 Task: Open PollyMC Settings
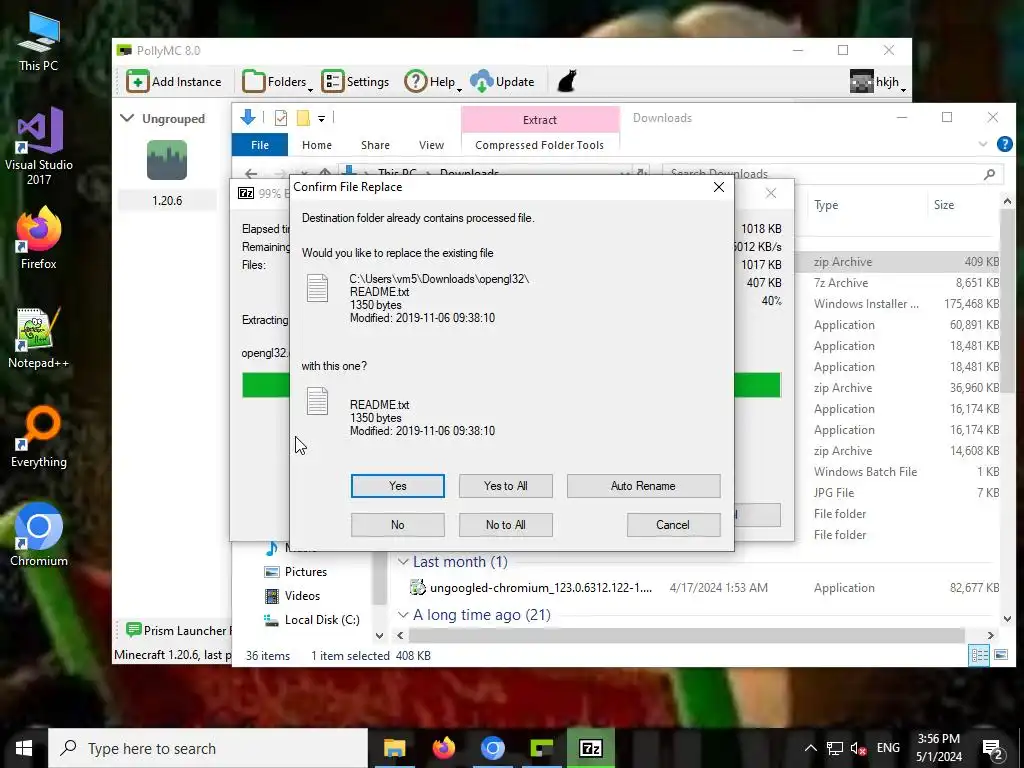pyautogui.click(x=355, y=82)
